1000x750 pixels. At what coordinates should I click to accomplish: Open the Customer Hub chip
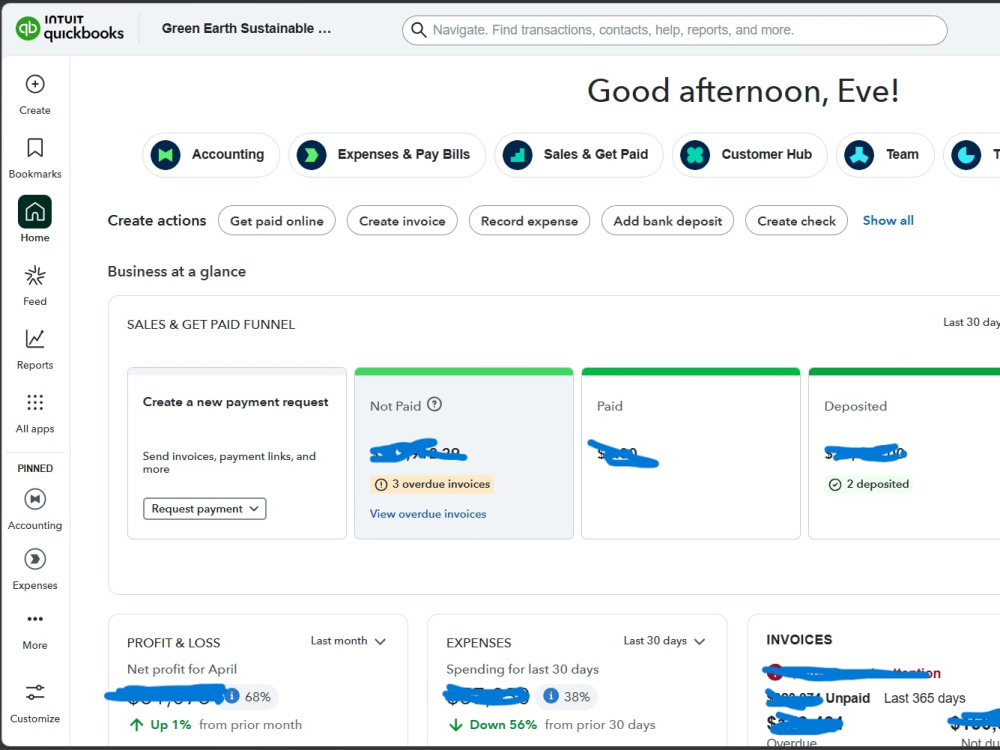(749, 155)
